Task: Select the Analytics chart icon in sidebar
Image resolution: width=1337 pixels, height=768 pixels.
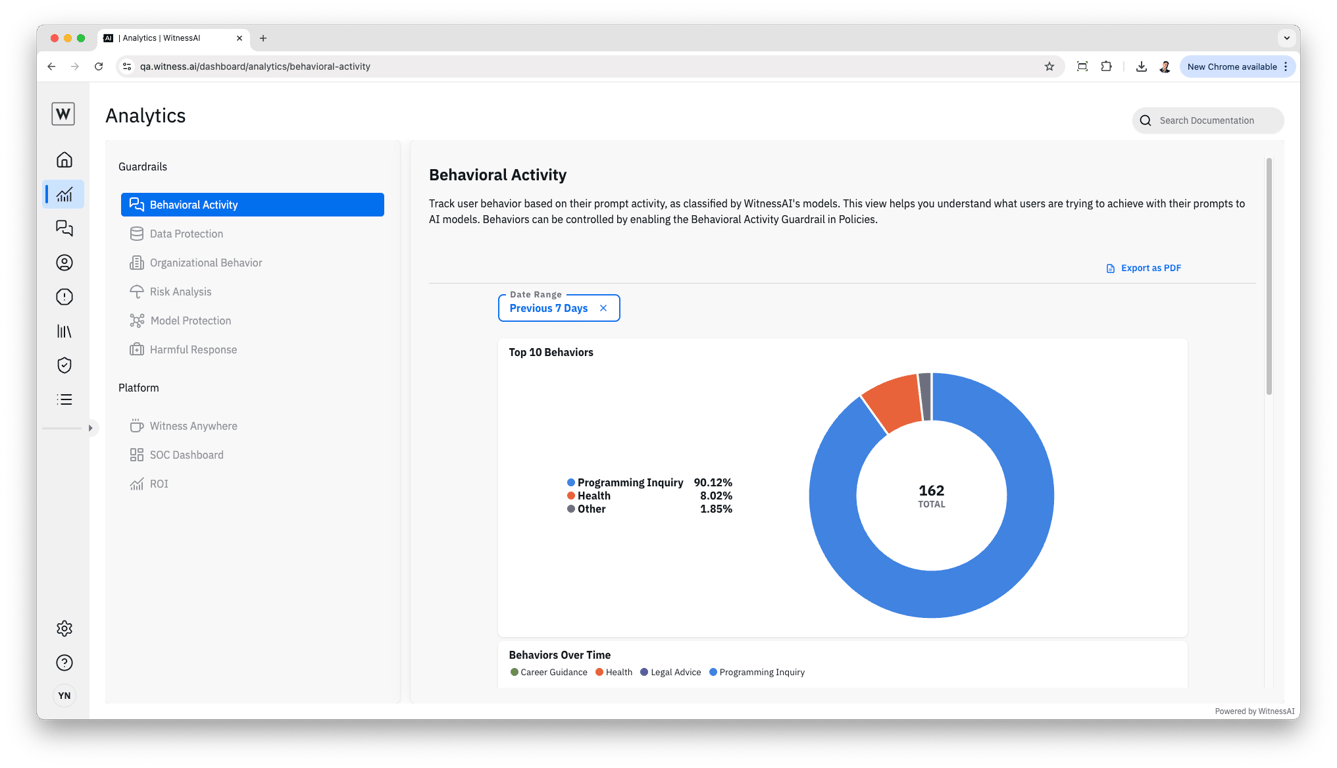Action: coord(64,194)
